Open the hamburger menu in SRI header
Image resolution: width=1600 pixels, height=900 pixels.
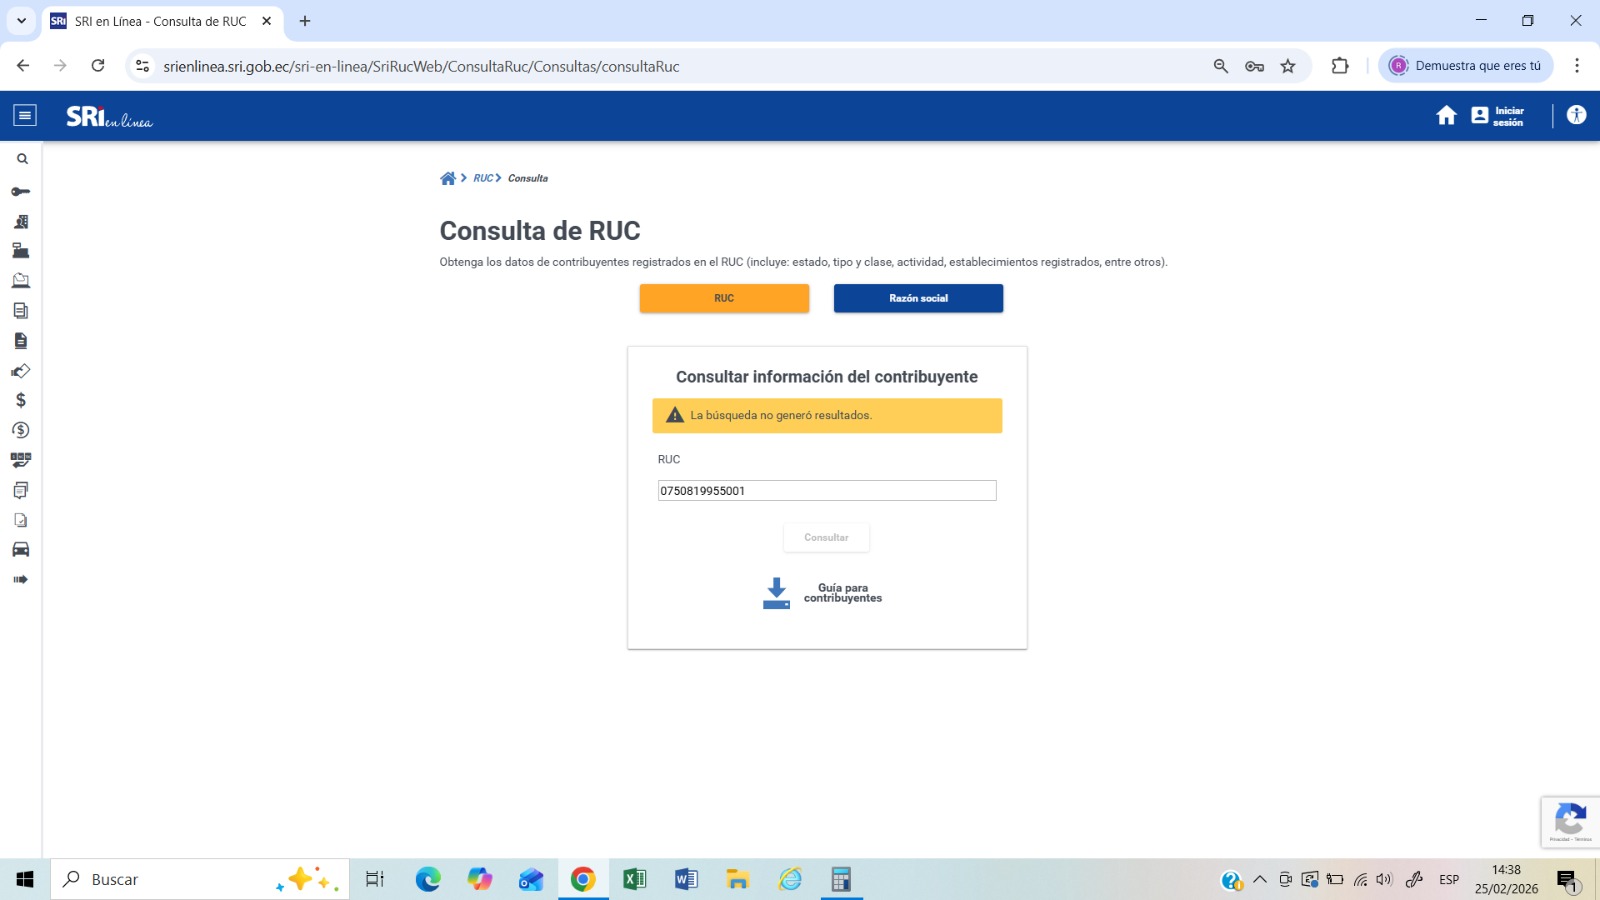point(25,116)
